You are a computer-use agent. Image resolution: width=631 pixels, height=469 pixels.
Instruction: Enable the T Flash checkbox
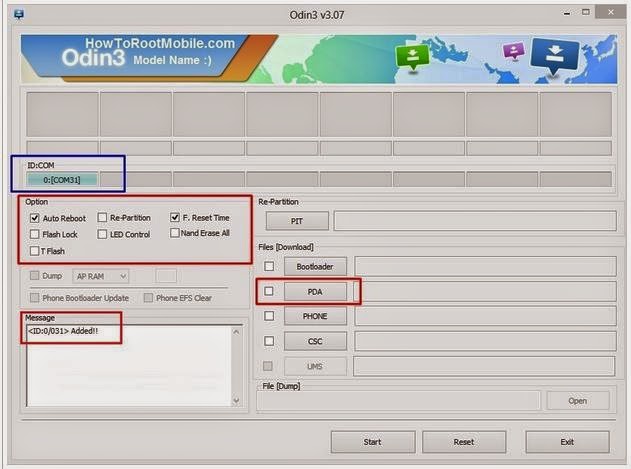35,251
